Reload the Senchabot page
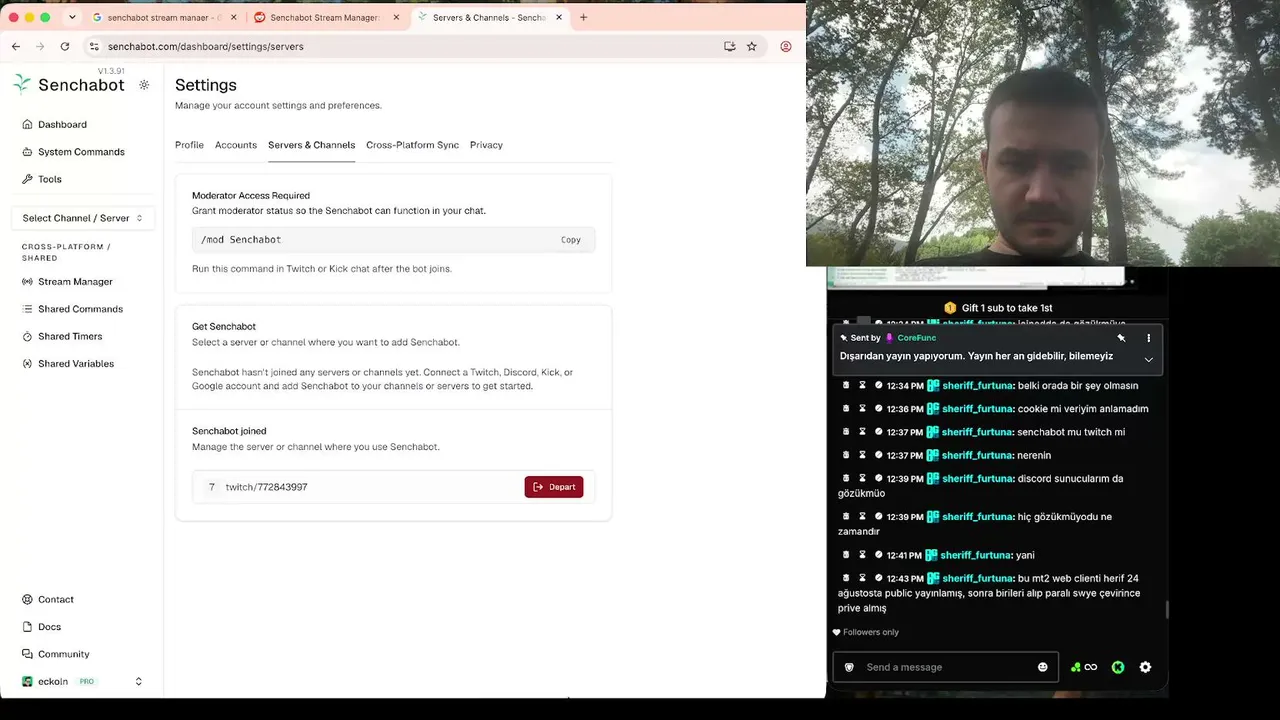1280x720 pixels. (65, 46)
